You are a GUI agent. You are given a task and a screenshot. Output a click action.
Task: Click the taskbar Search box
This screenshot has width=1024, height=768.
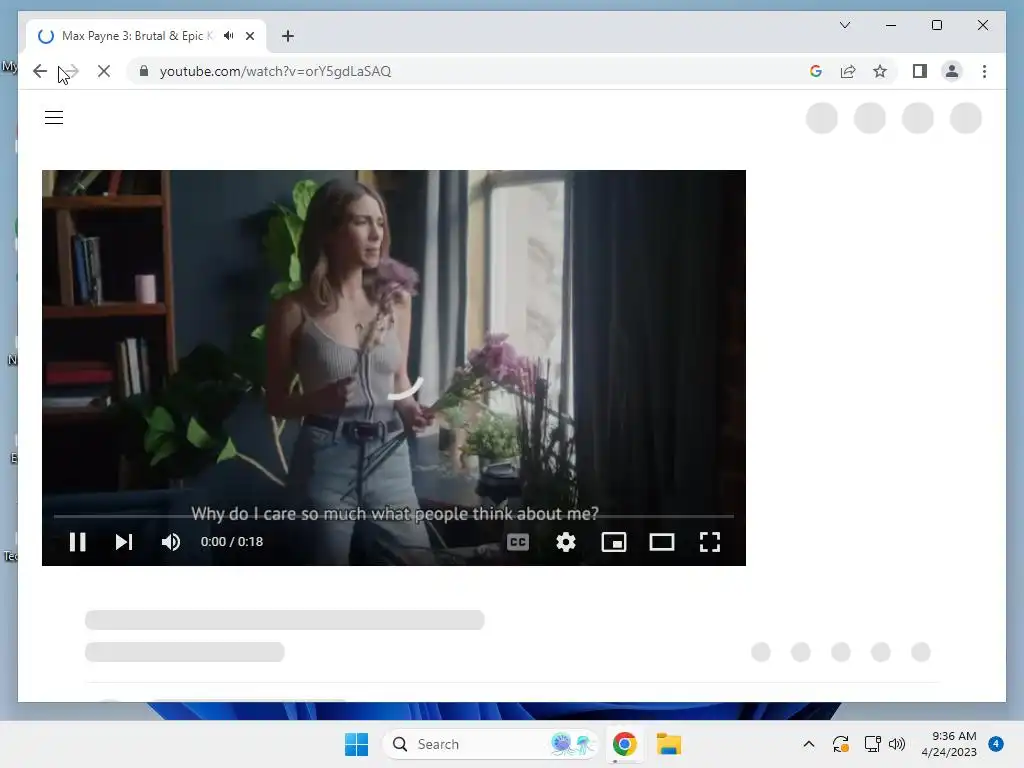coord(490,744)
